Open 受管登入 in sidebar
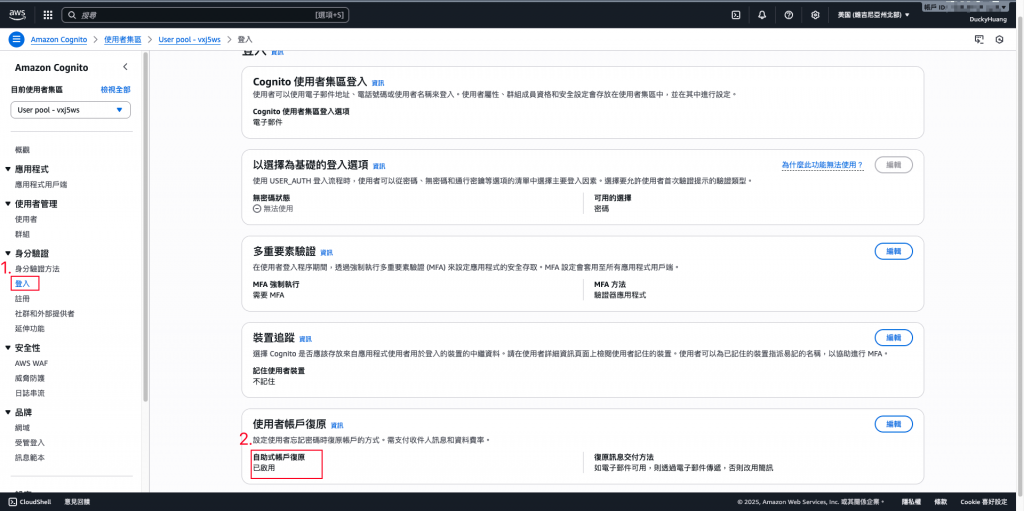 [29, 442]
